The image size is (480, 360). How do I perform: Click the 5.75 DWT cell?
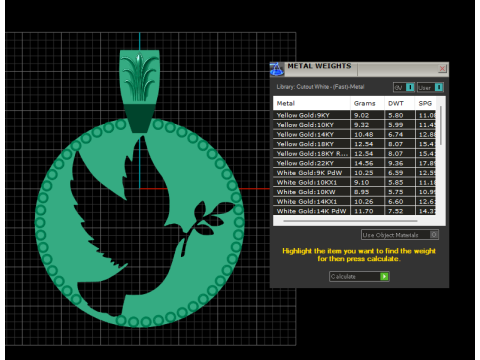[399, 192]
